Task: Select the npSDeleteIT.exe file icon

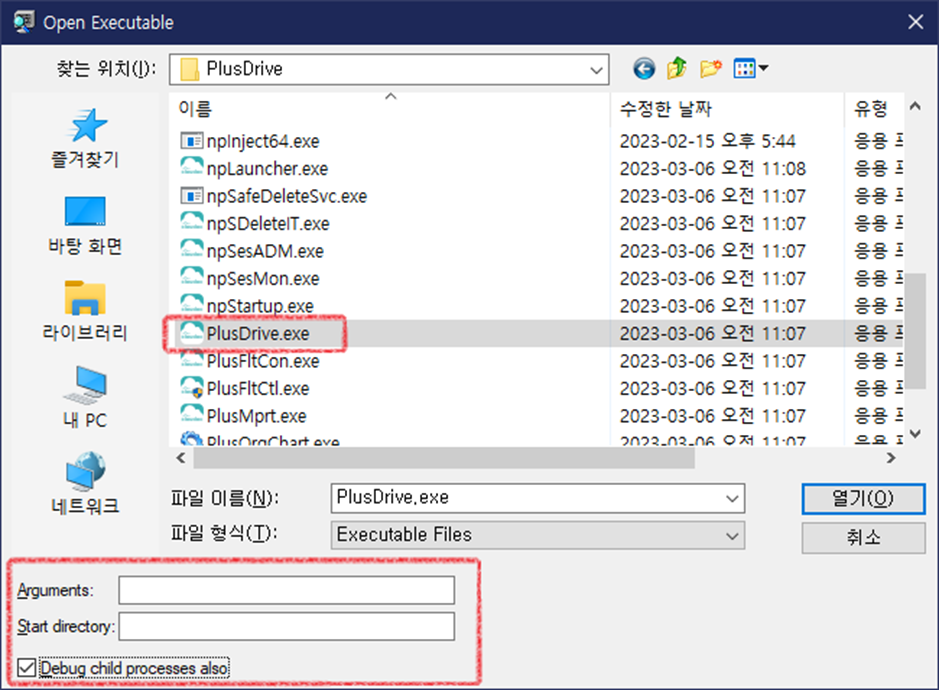Action: (x=191, y=222)
